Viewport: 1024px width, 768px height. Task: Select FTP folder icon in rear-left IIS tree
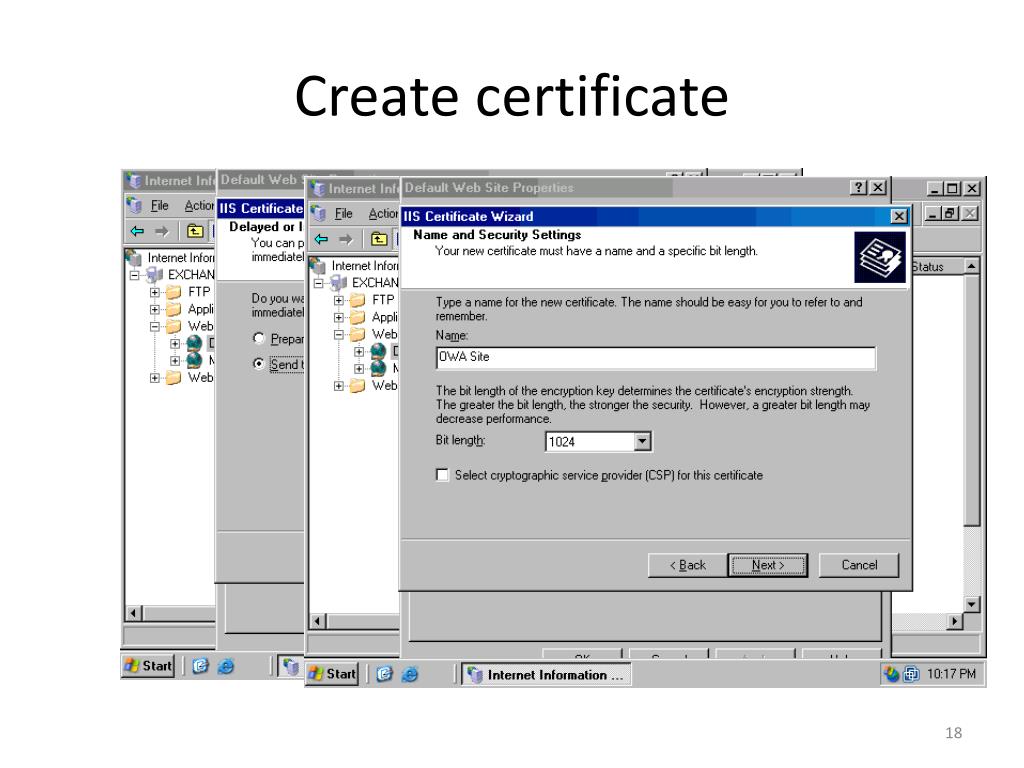click(x=173, y=292)
